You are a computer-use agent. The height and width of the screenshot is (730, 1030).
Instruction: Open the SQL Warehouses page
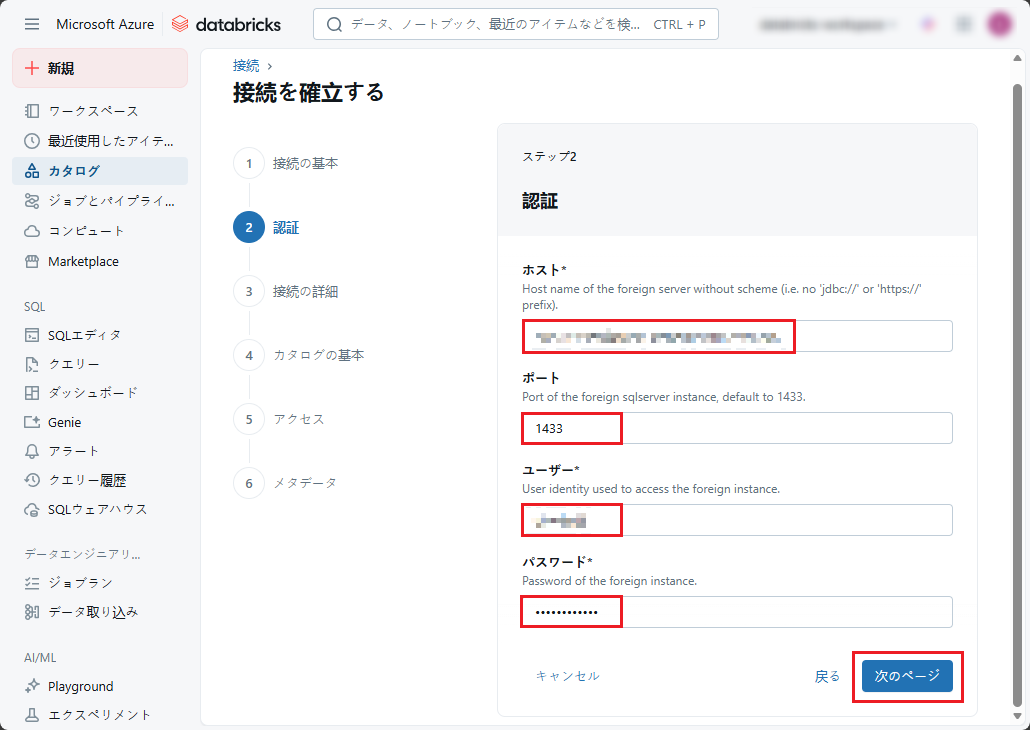point(97,510)
